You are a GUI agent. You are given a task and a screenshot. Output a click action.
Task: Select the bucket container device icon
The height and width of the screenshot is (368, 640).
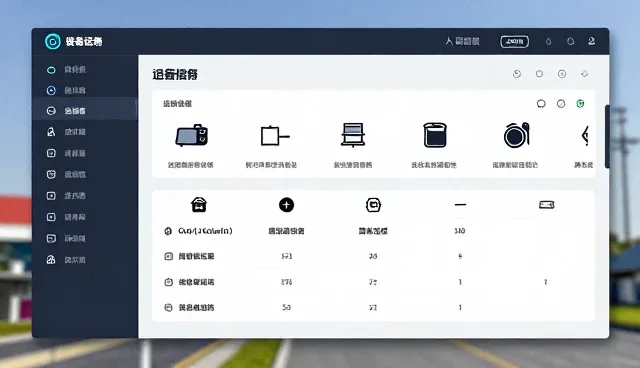point(435,135)
